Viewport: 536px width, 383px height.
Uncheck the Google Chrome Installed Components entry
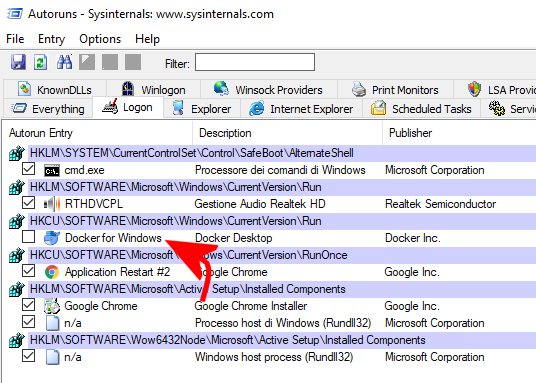point(28,304)
